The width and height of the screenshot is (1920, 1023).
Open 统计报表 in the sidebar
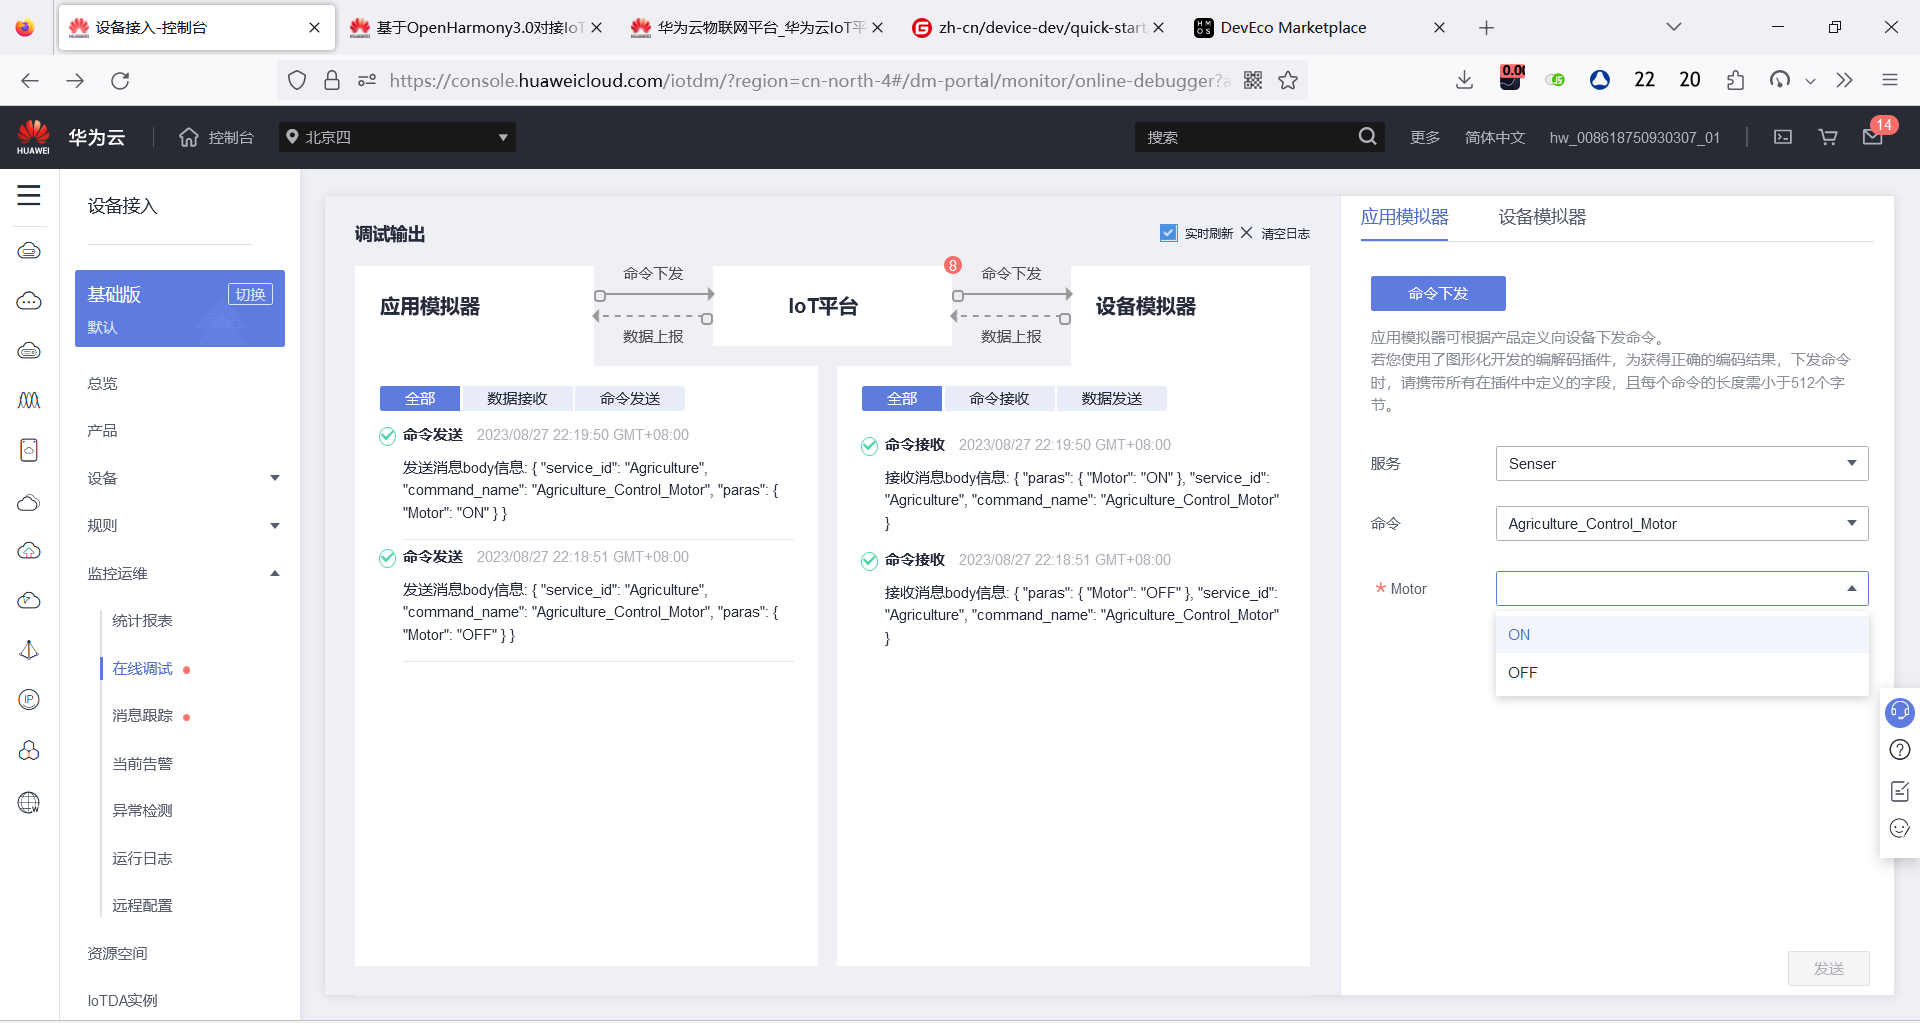coord(142,621)
